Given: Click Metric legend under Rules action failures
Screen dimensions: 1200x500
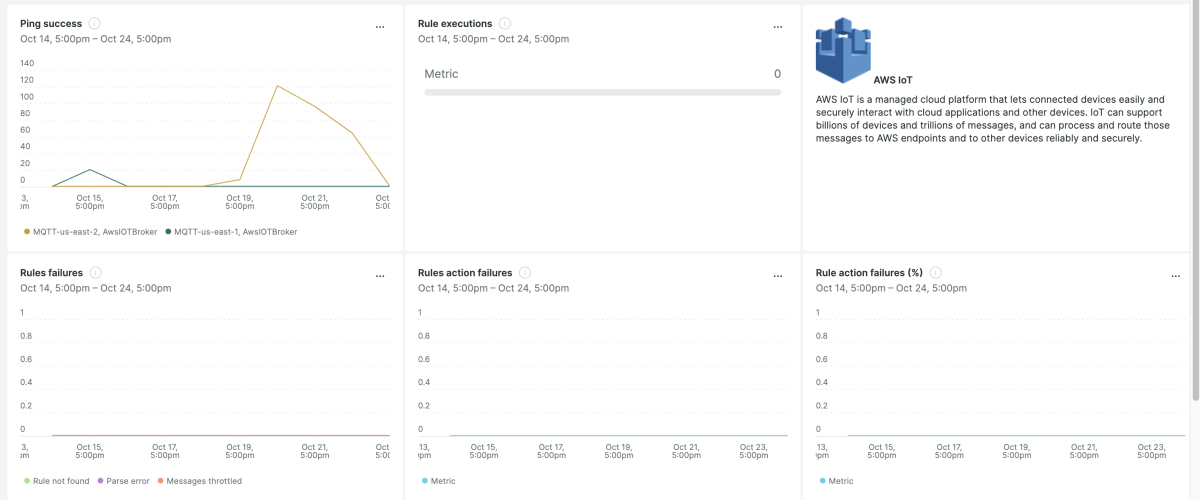Looking at the screenshot, I should tap(438, 481).
